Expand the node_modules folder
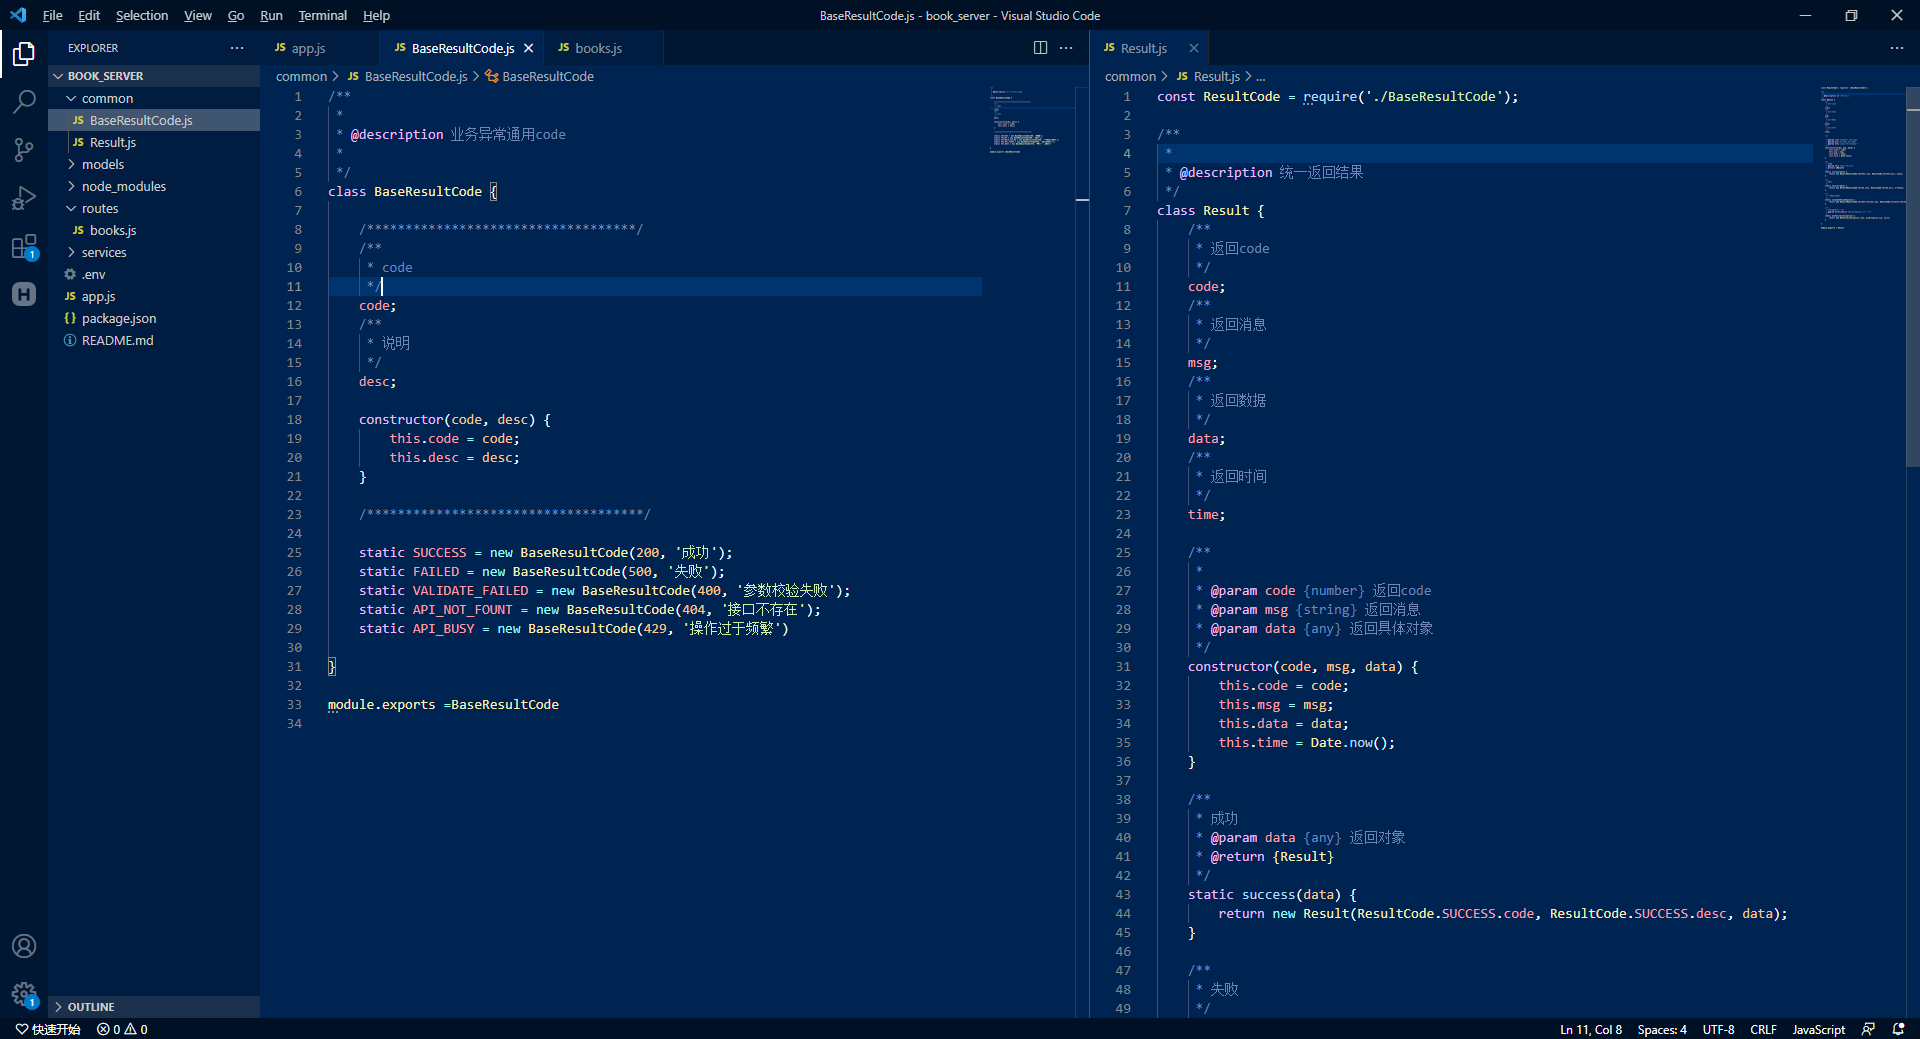Image resolution: width=1920 pixels, height=1039 pixels. coord(154,186)
